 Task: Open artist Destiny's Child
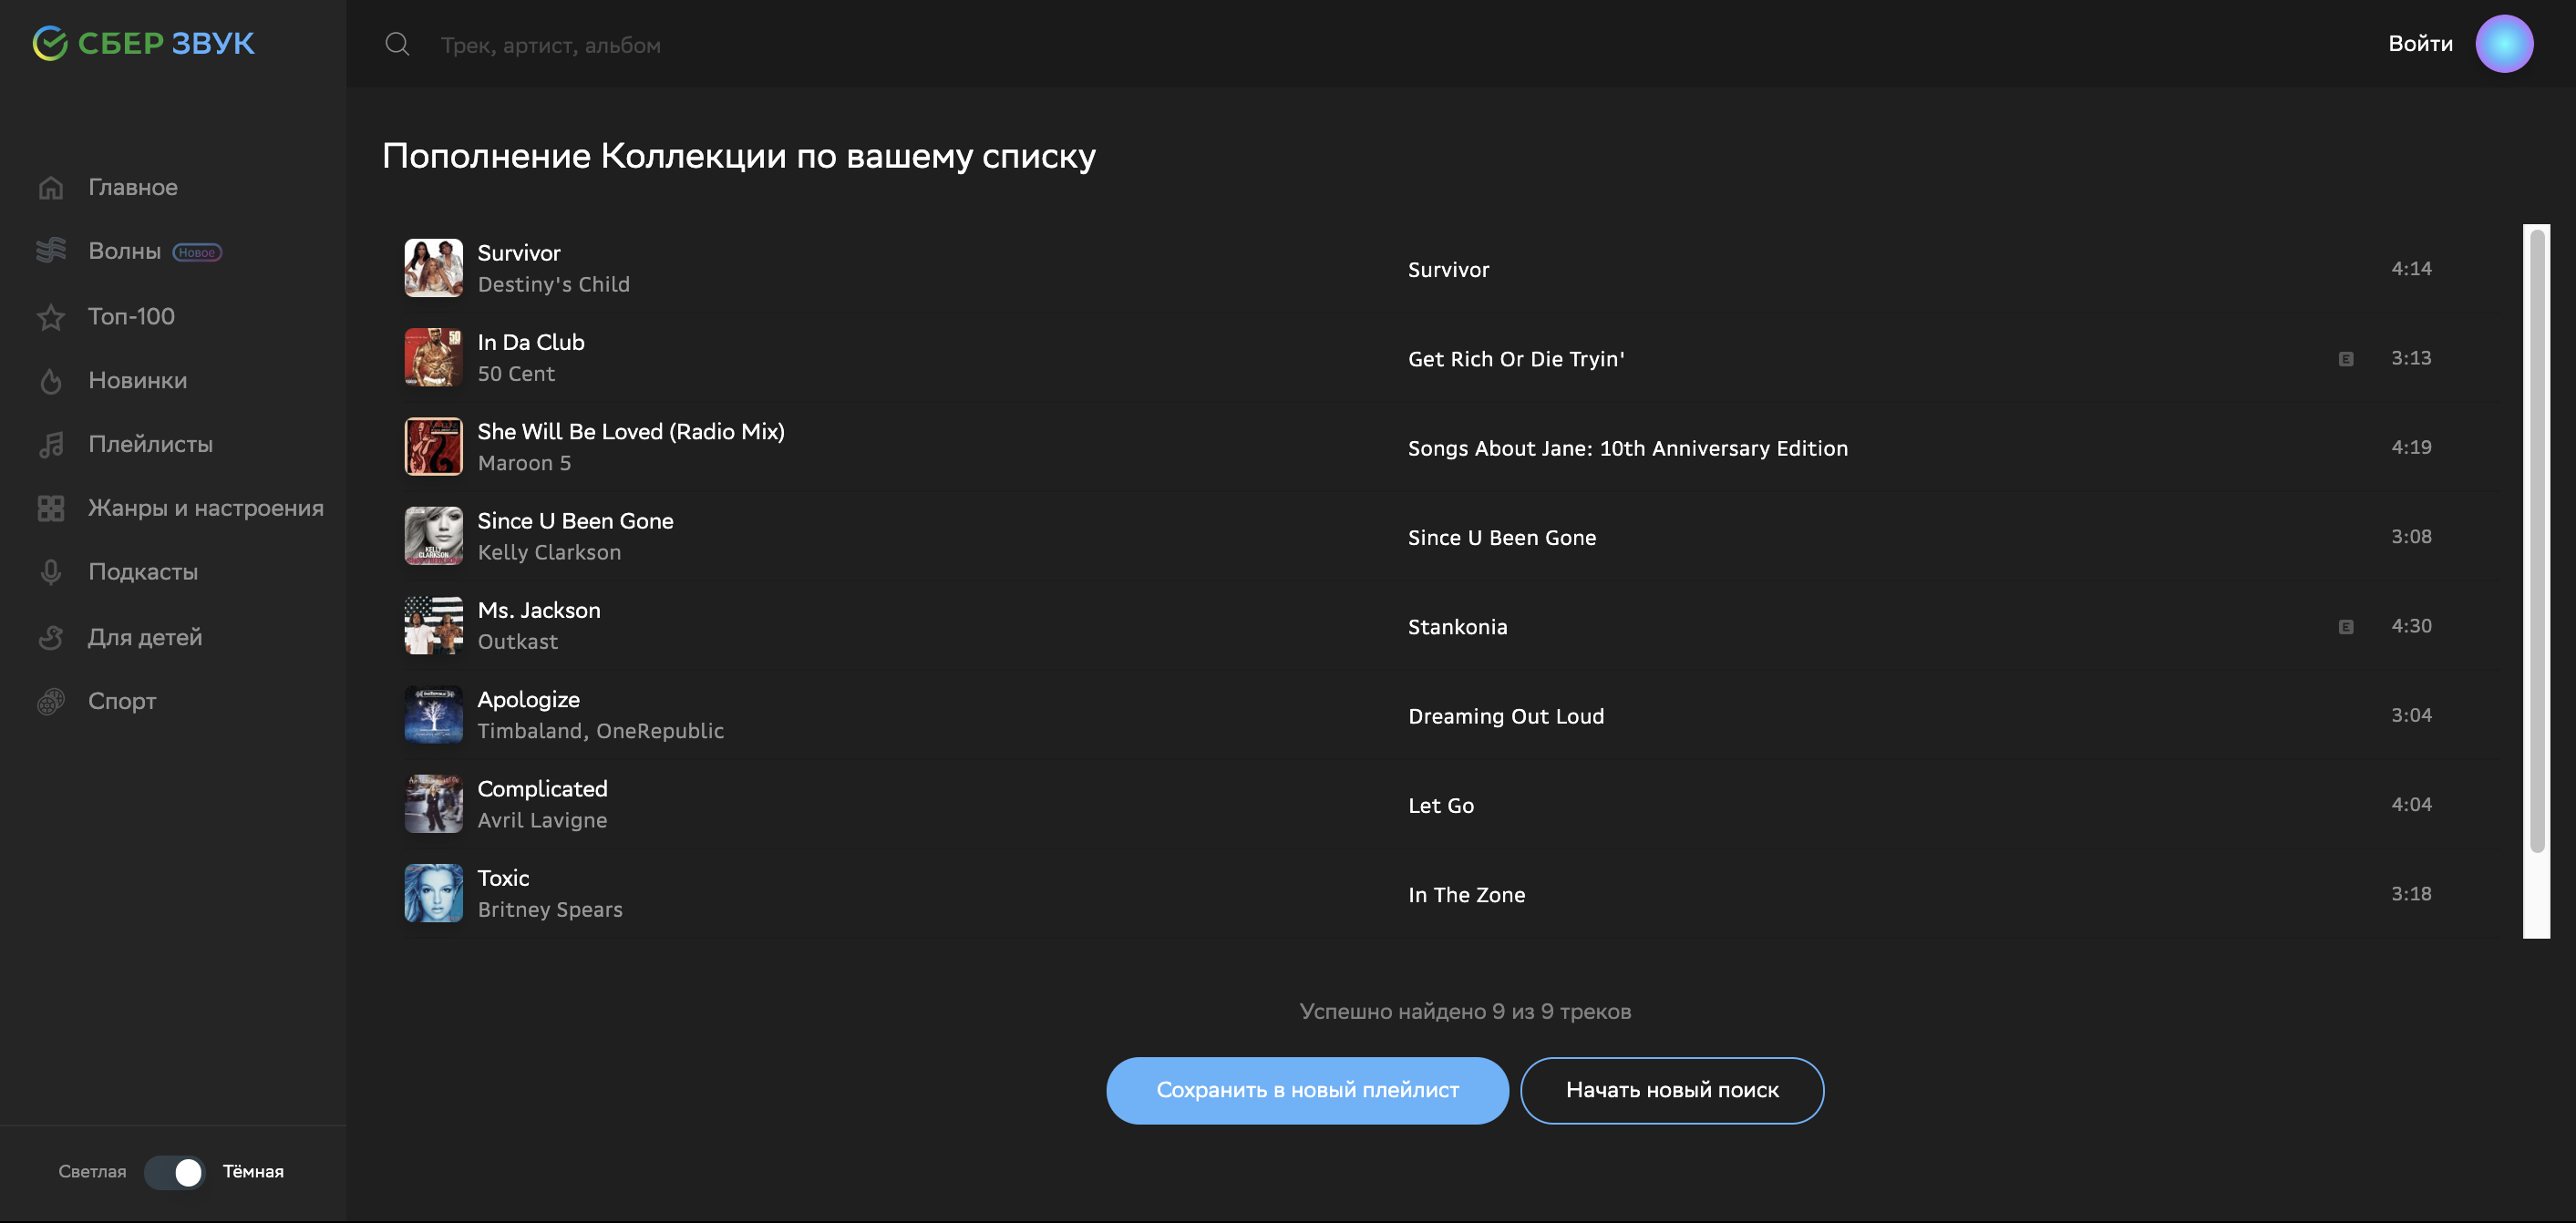tap(554, 284)
